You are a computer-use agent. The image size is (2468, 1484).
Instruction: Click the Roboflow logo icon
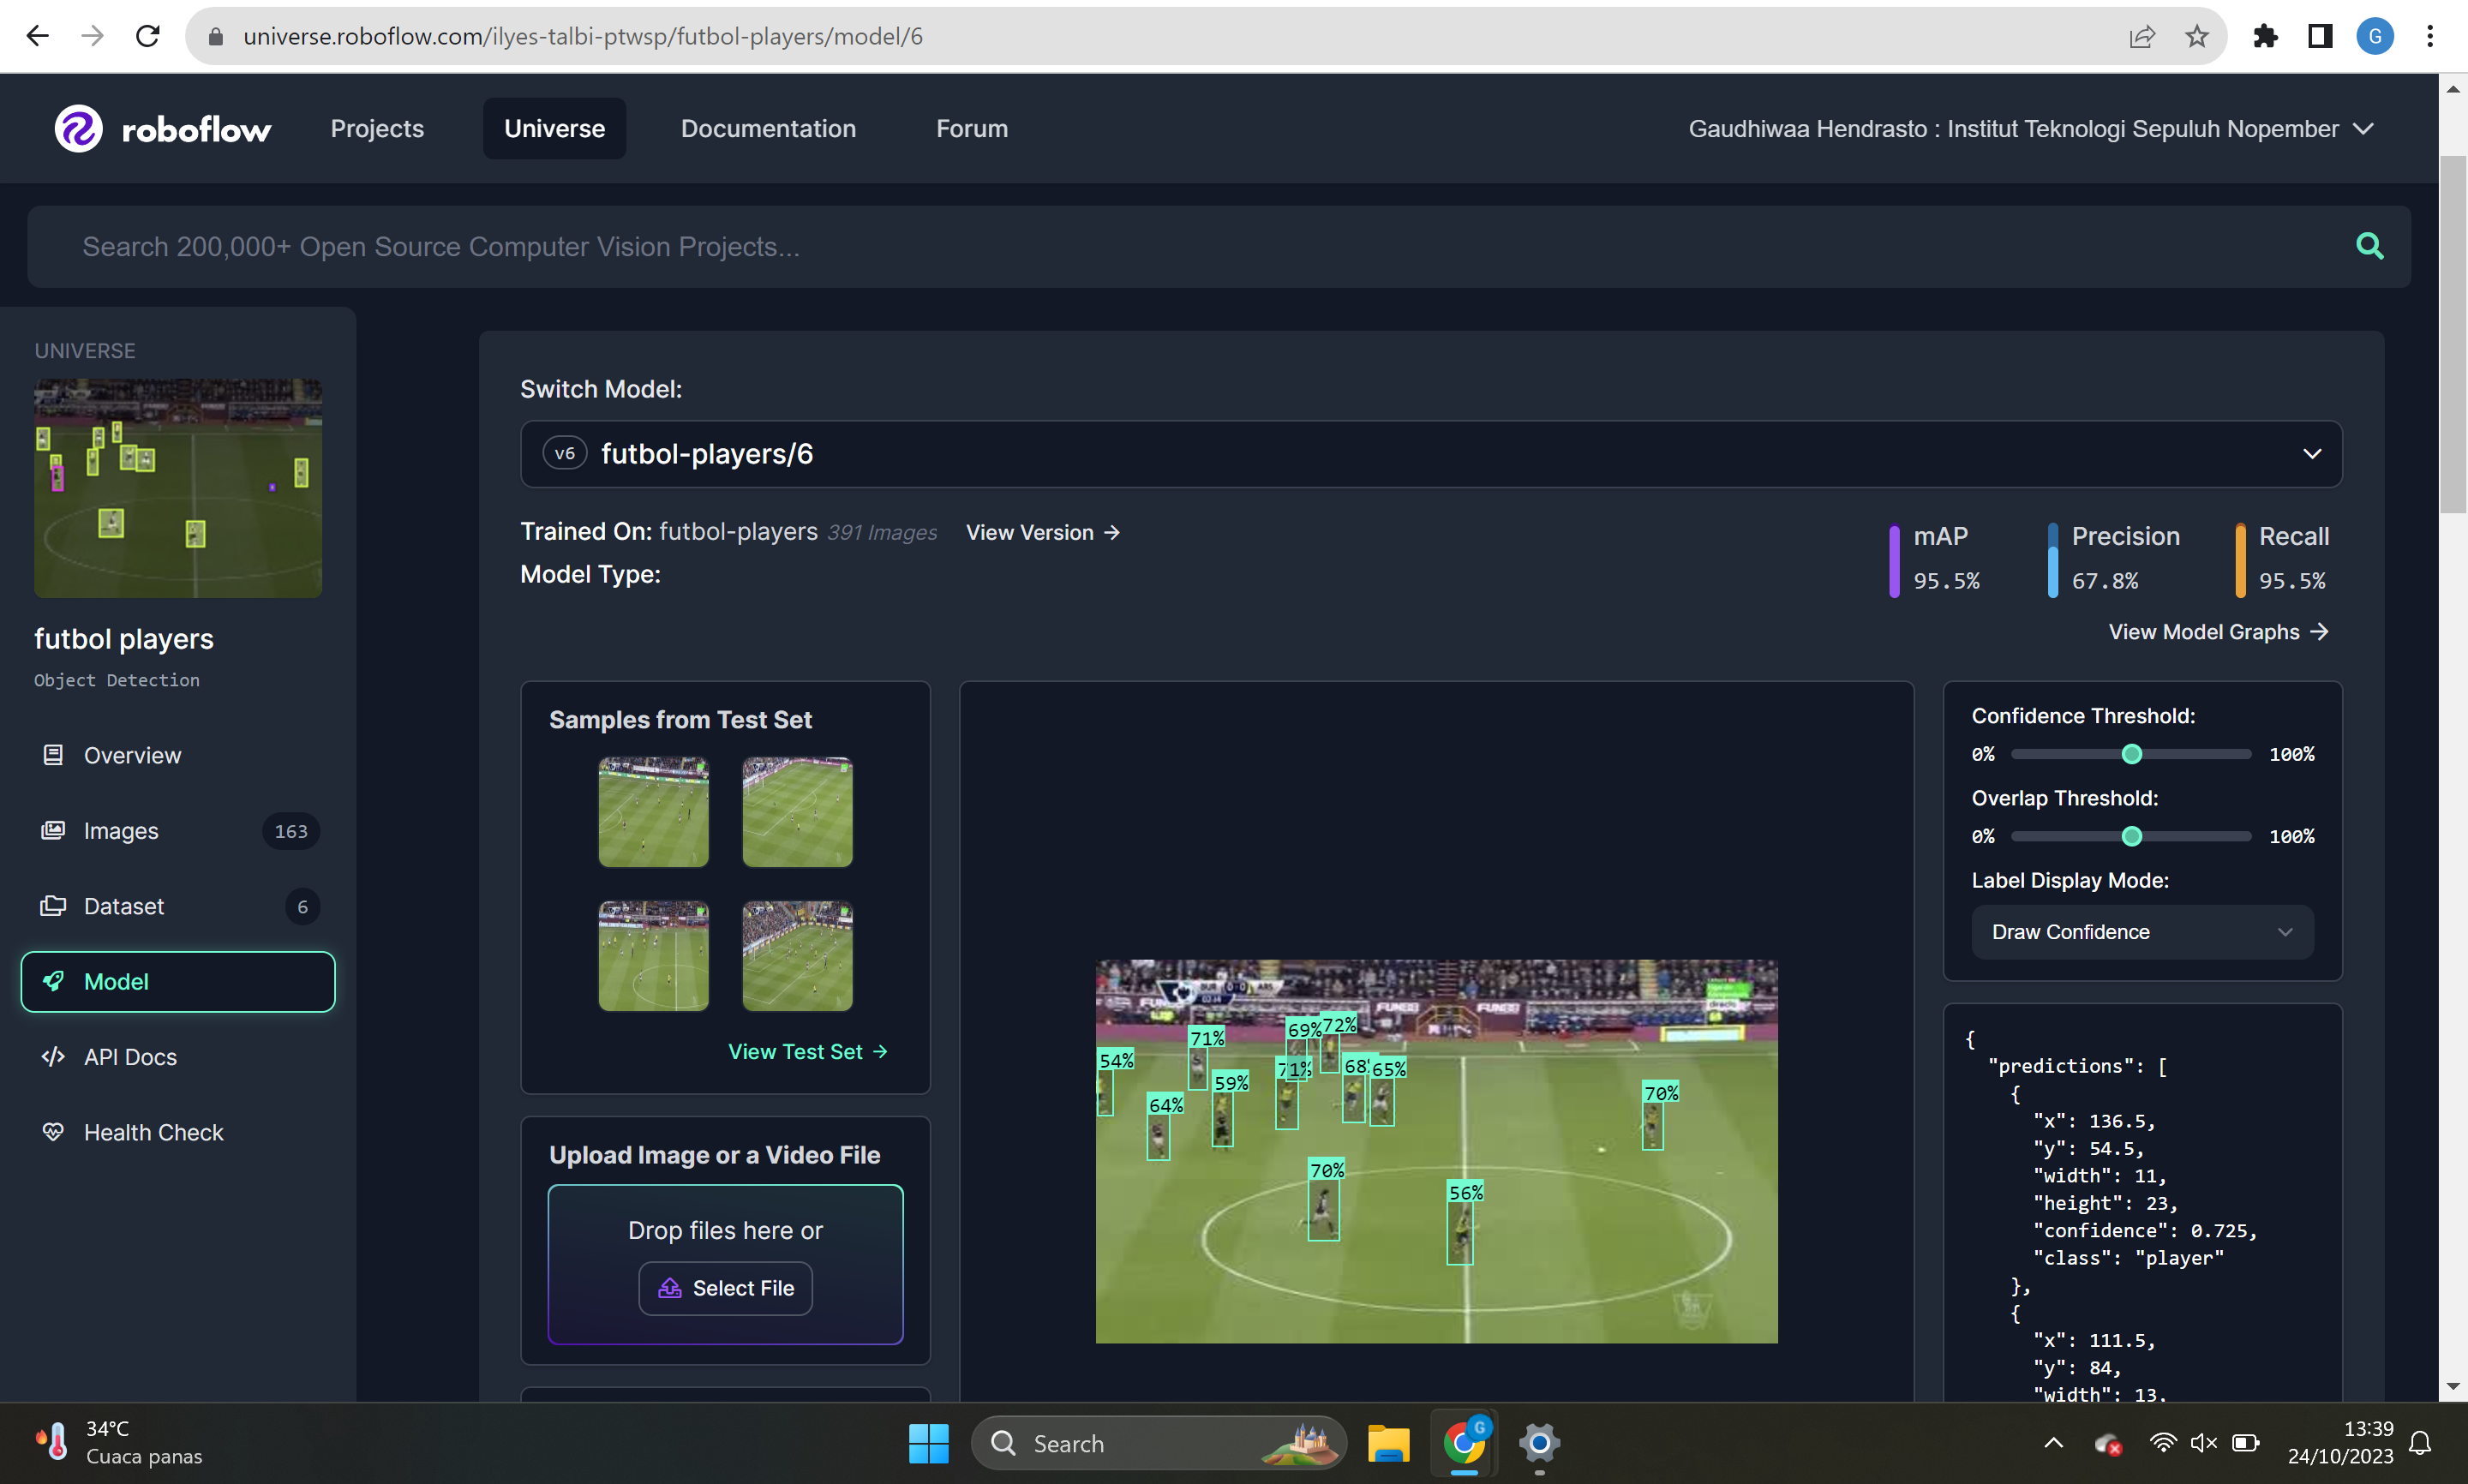(78, 129)
